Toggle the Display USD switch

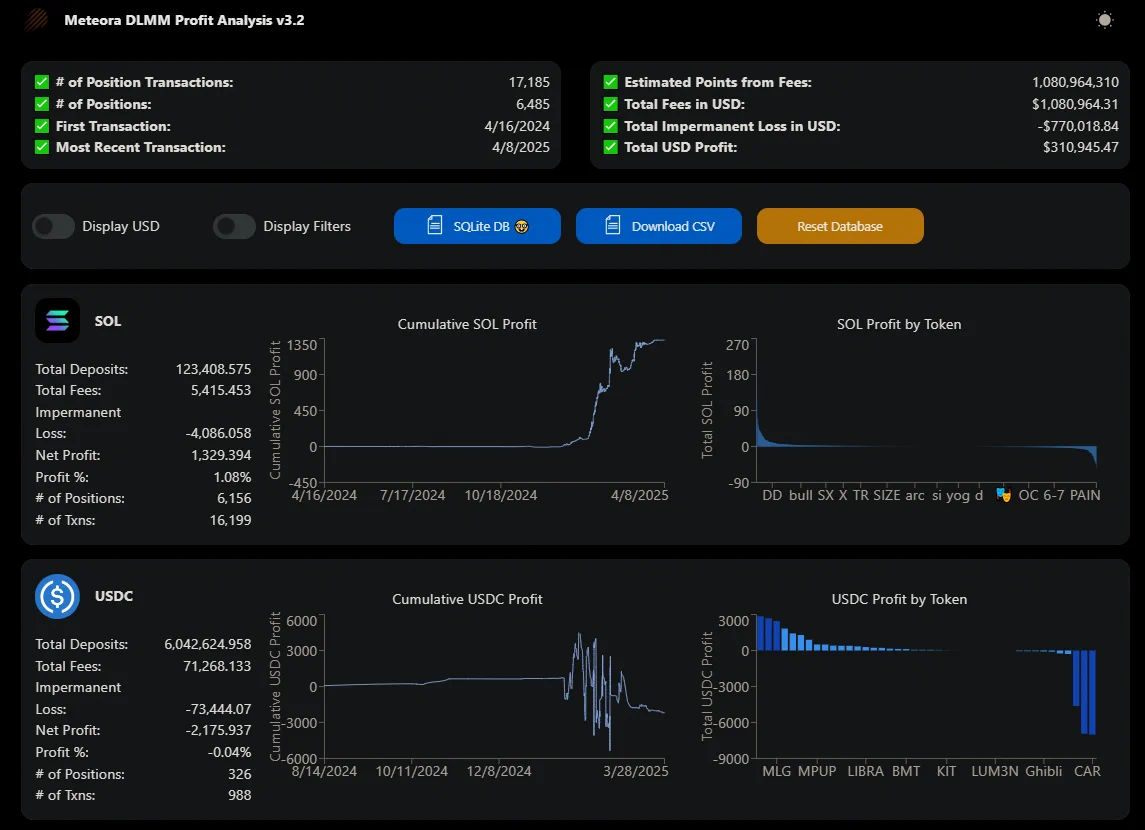53,226
